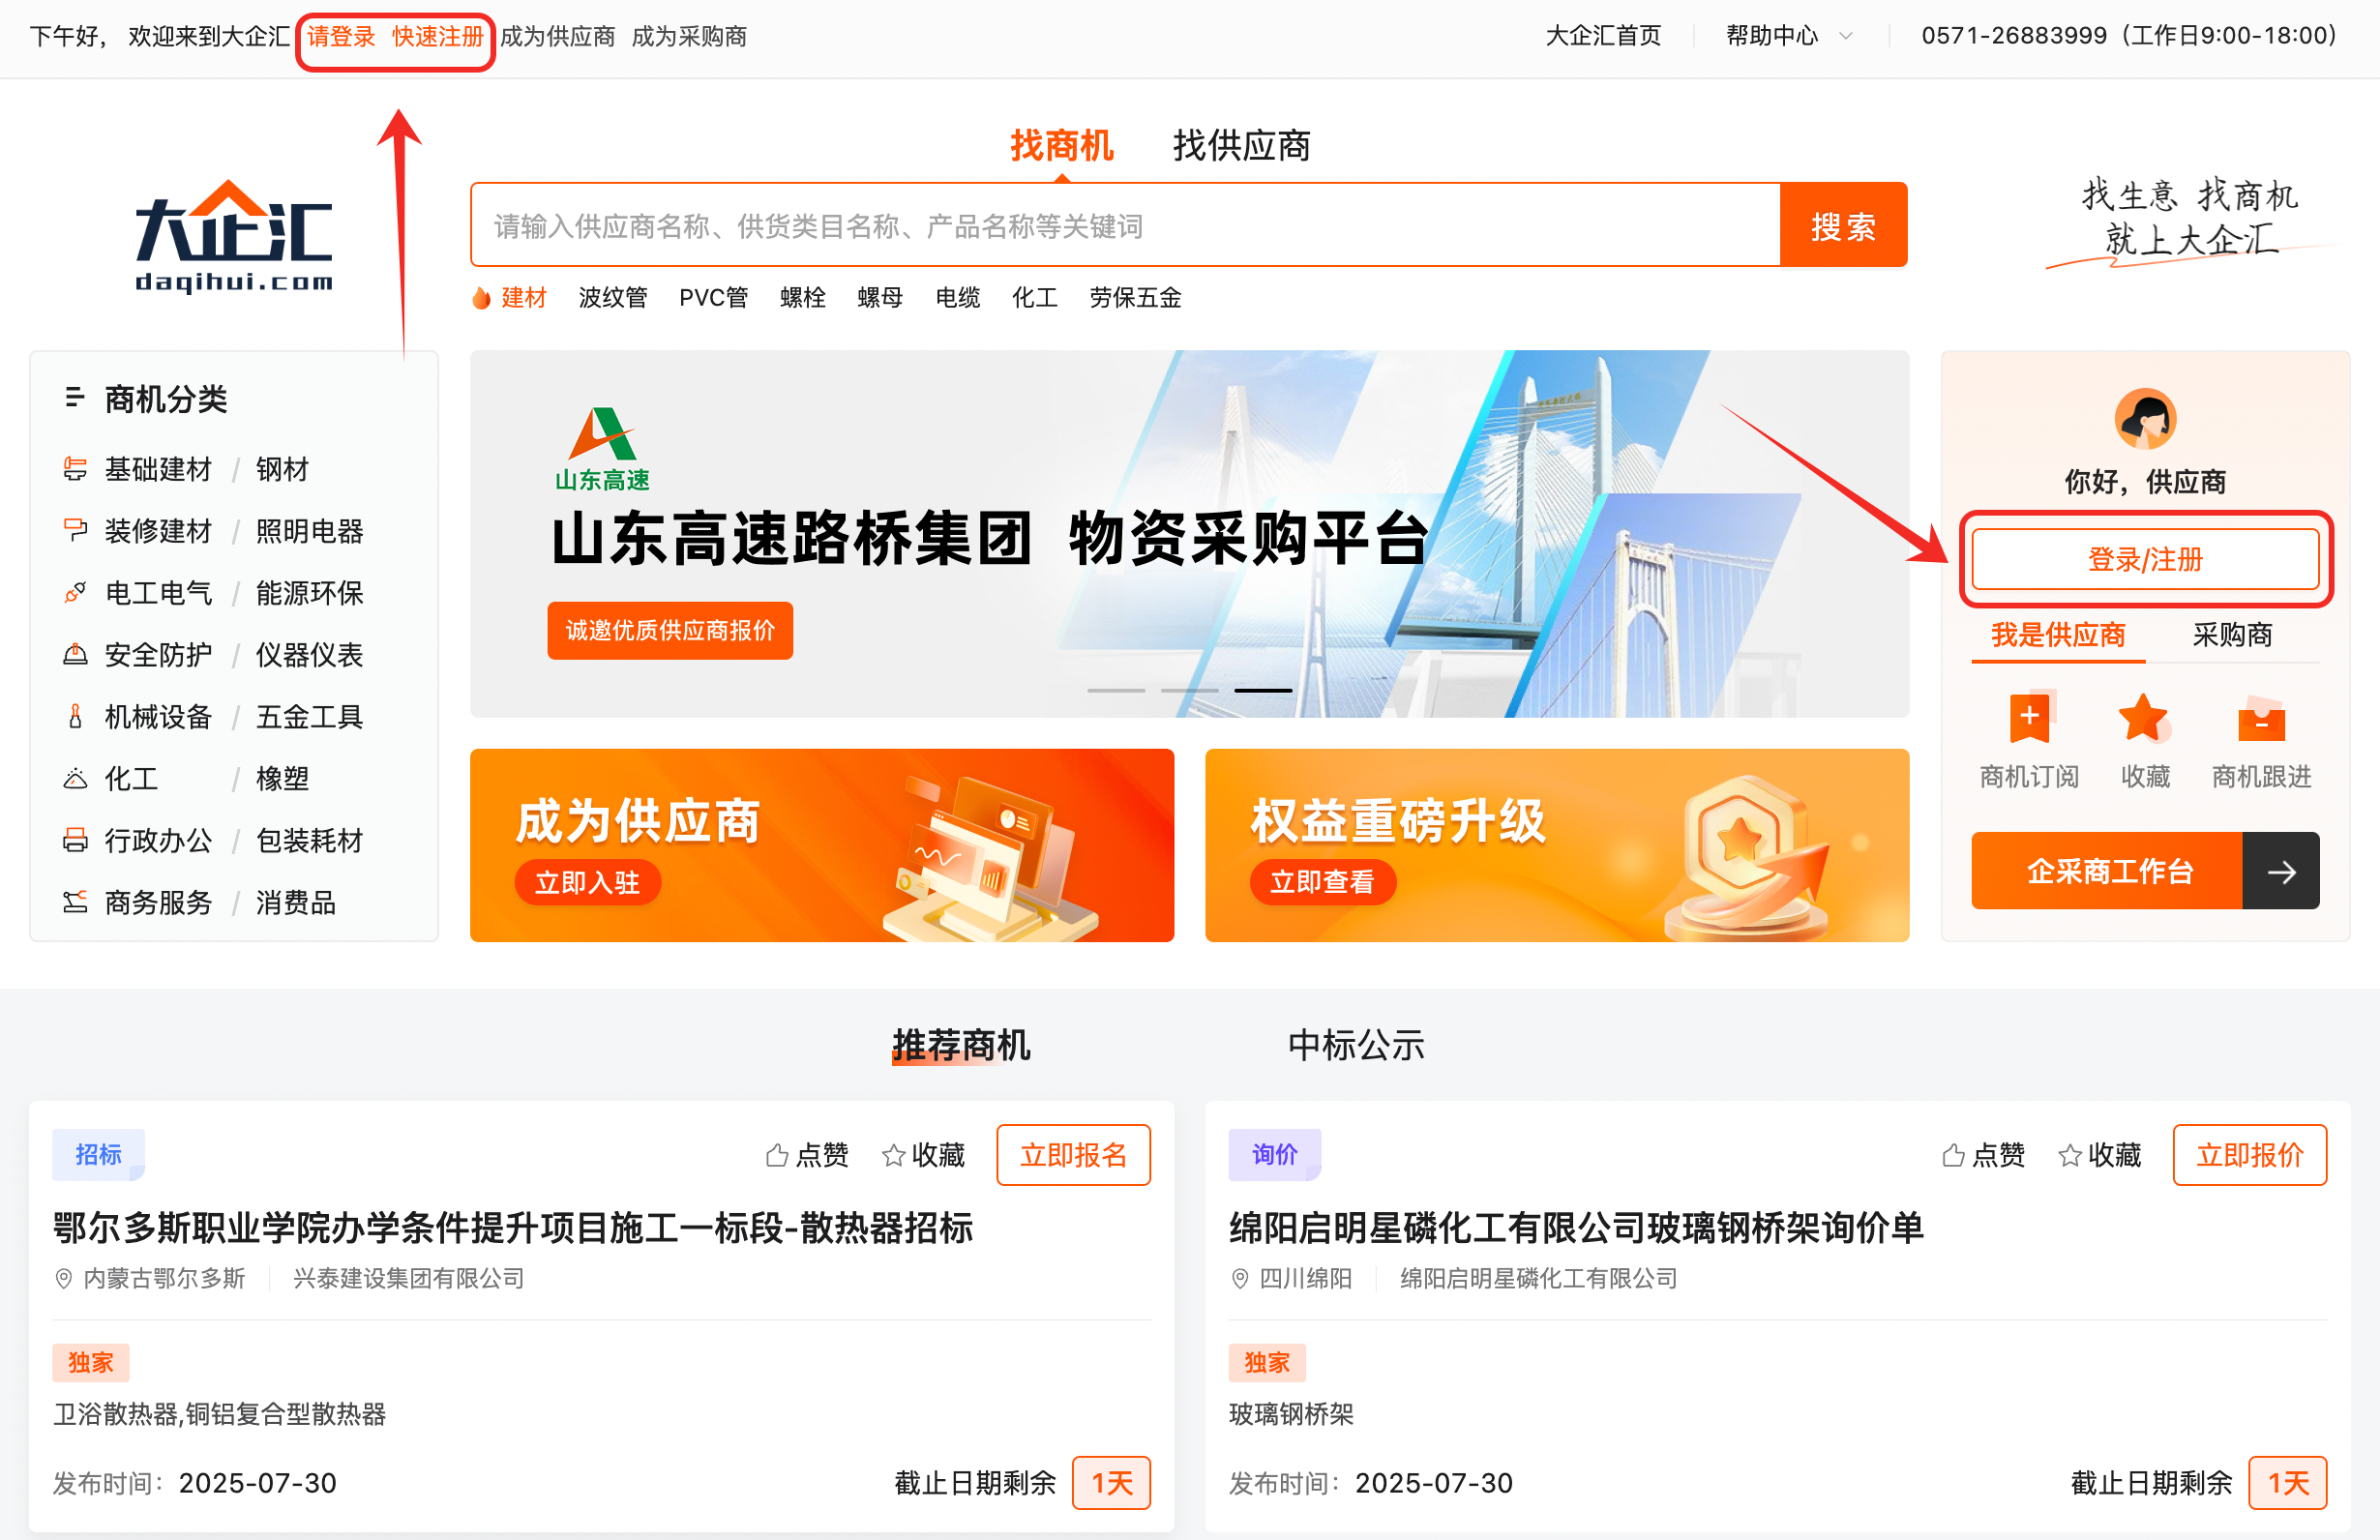Open 包装耗材 category
The width and height of the screenshot is (2380, 1540).
point(309,841)
